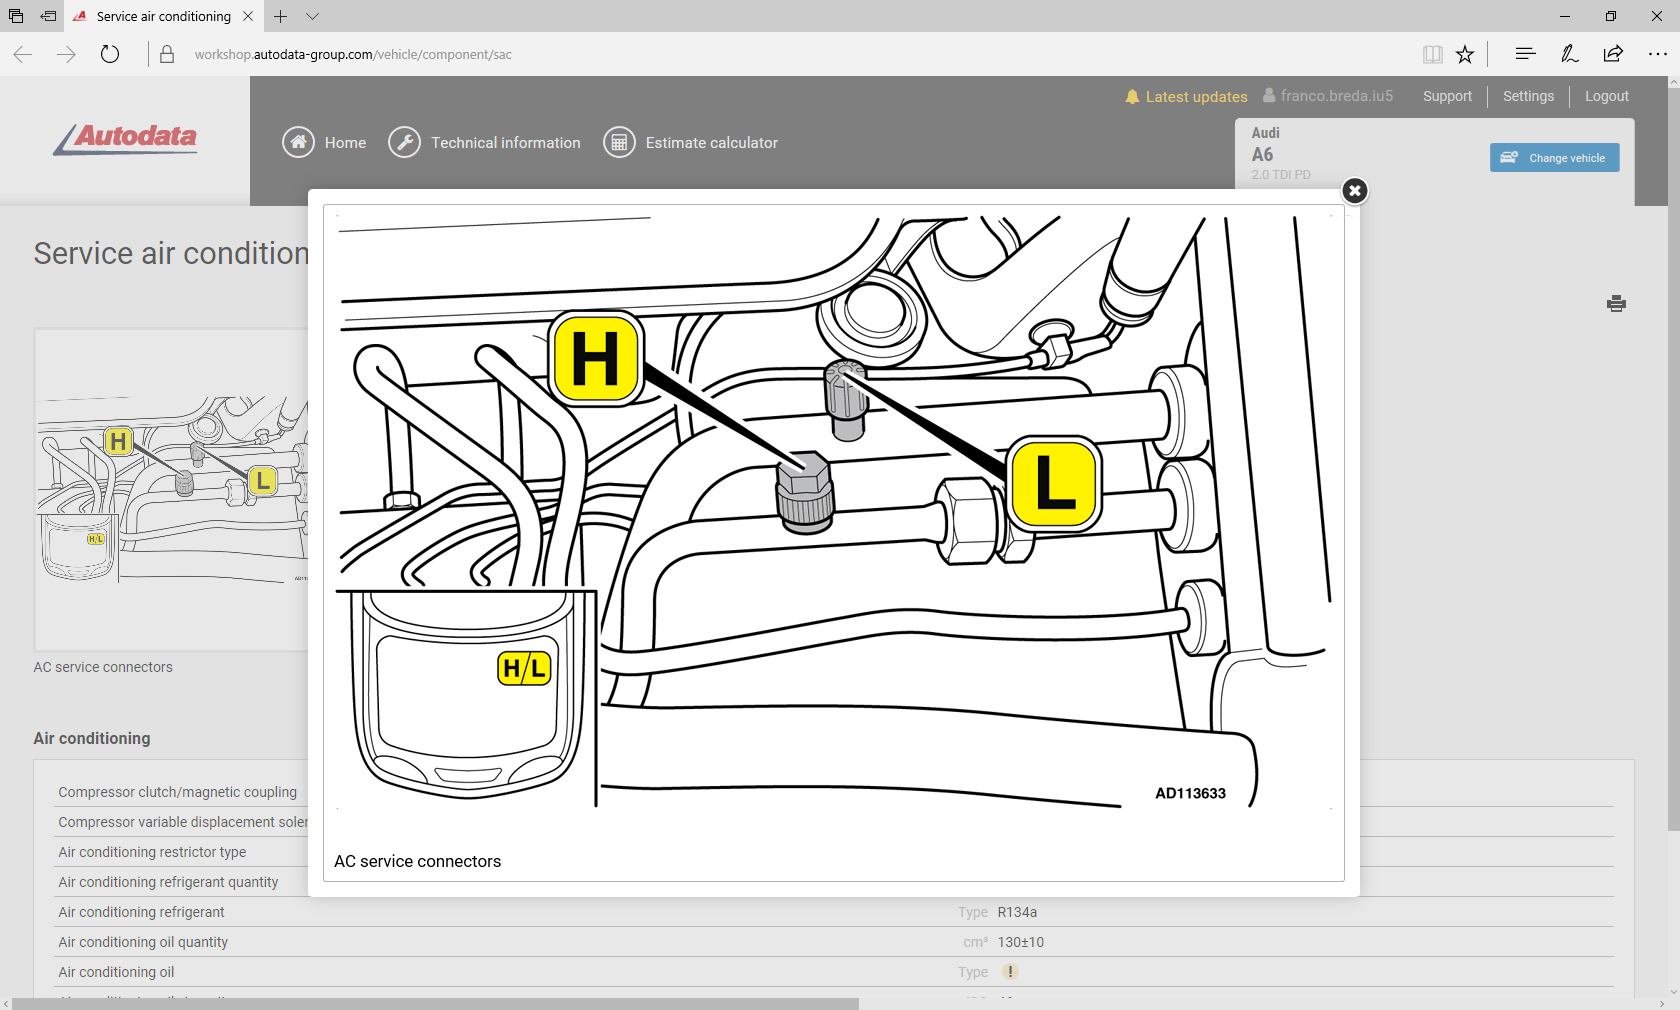The height and width of the screenshot is (1010, 1680).
Task: Click the horizontal page scrollbar
Action: 436,1003
